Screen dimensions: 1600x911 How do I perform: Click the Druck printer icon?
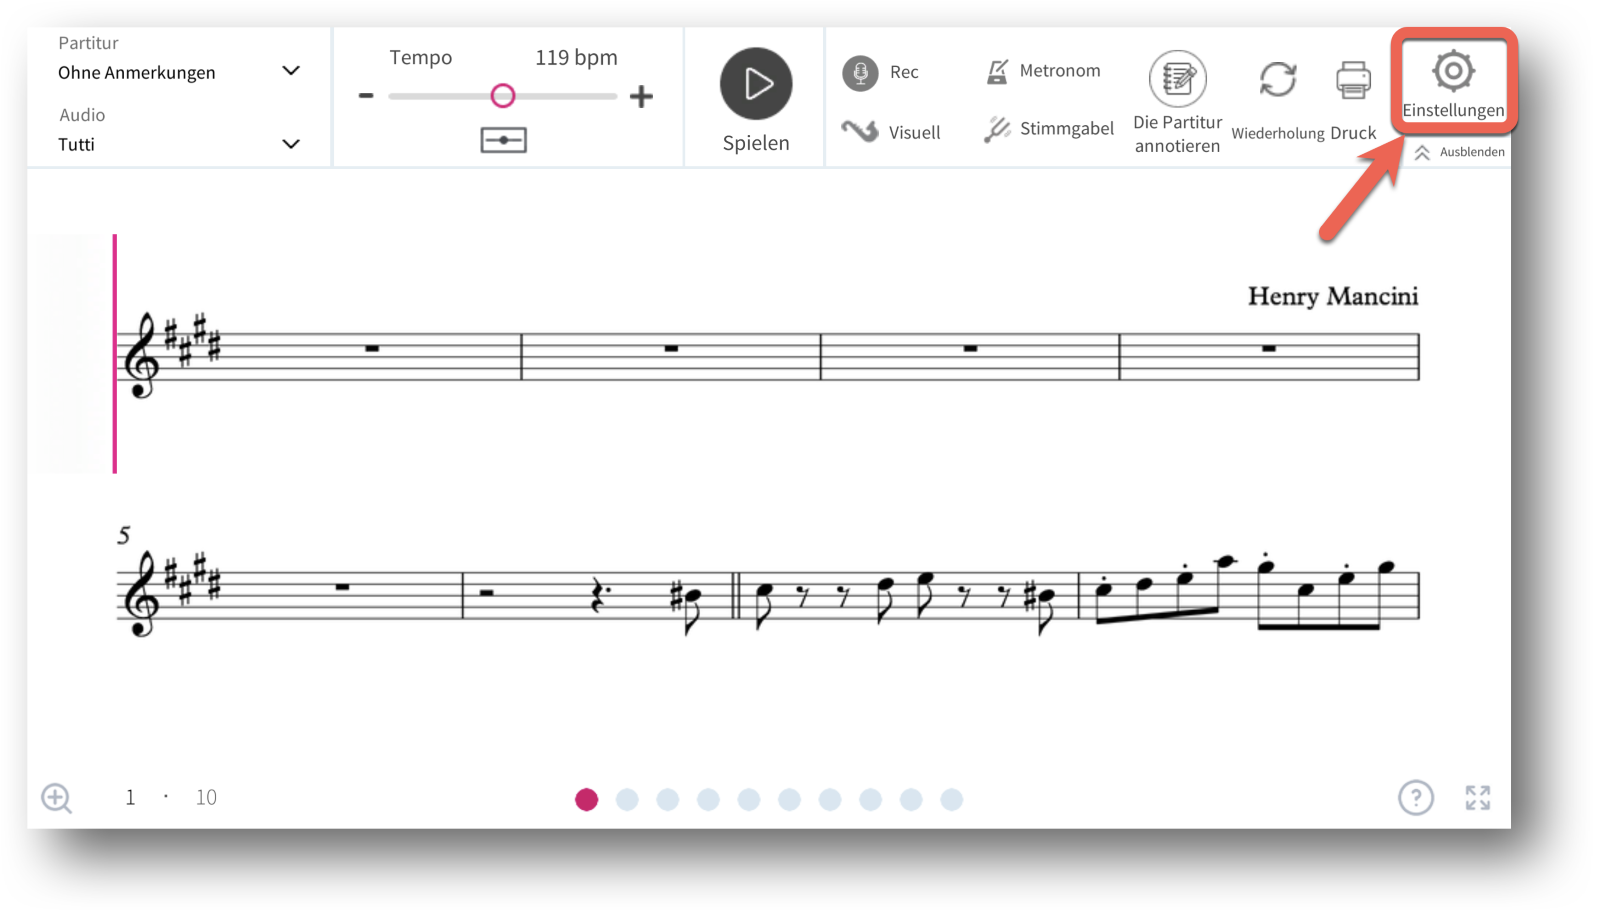1353,80
